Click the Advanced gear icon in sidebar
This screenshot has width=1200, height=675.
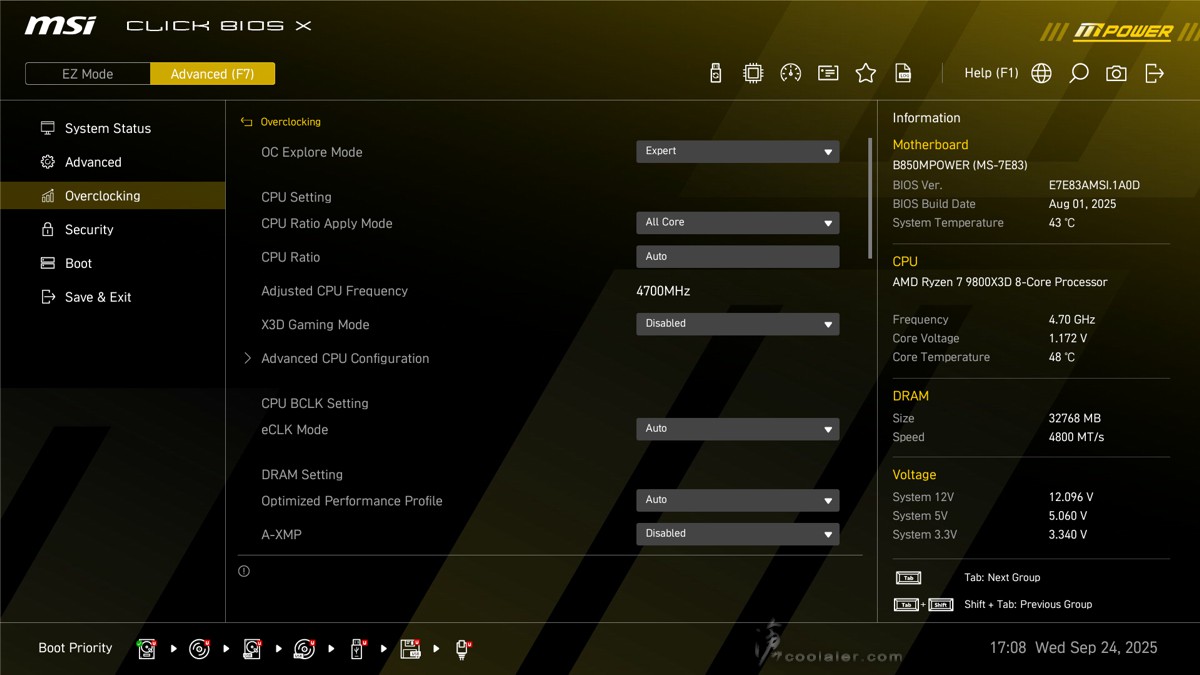47,162
